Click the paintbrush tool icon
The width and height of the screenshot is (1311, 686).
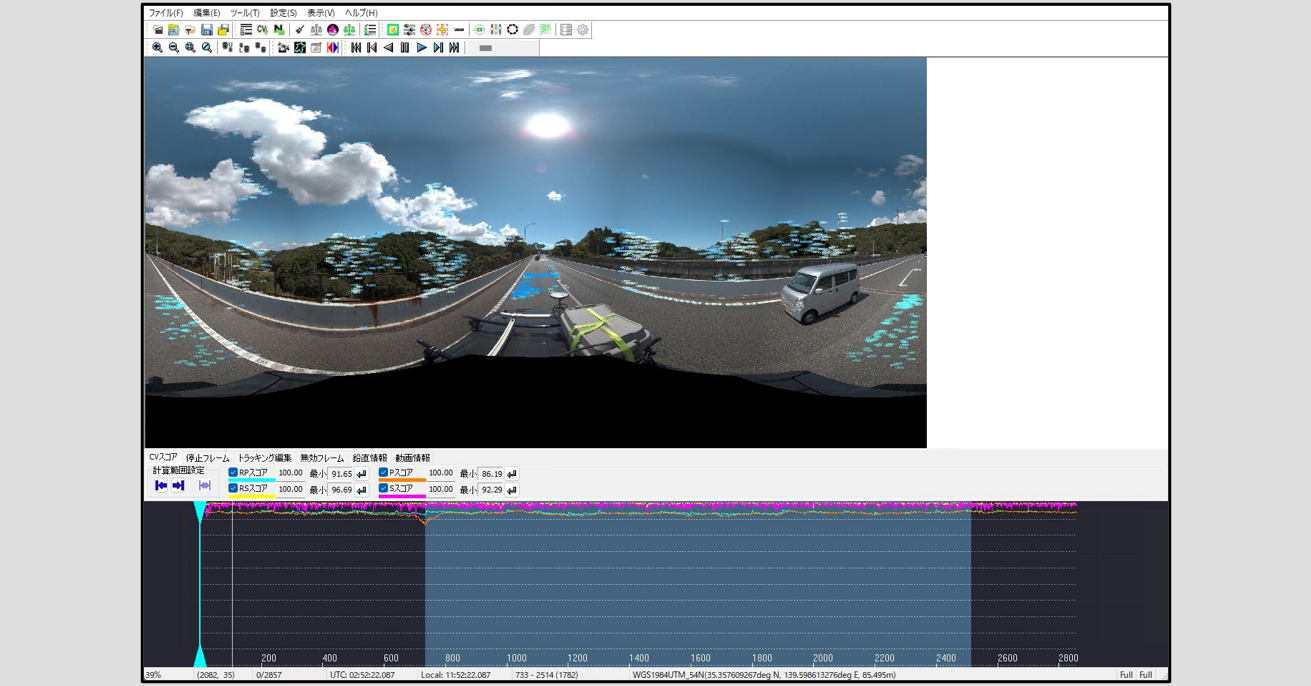(299, 30)
